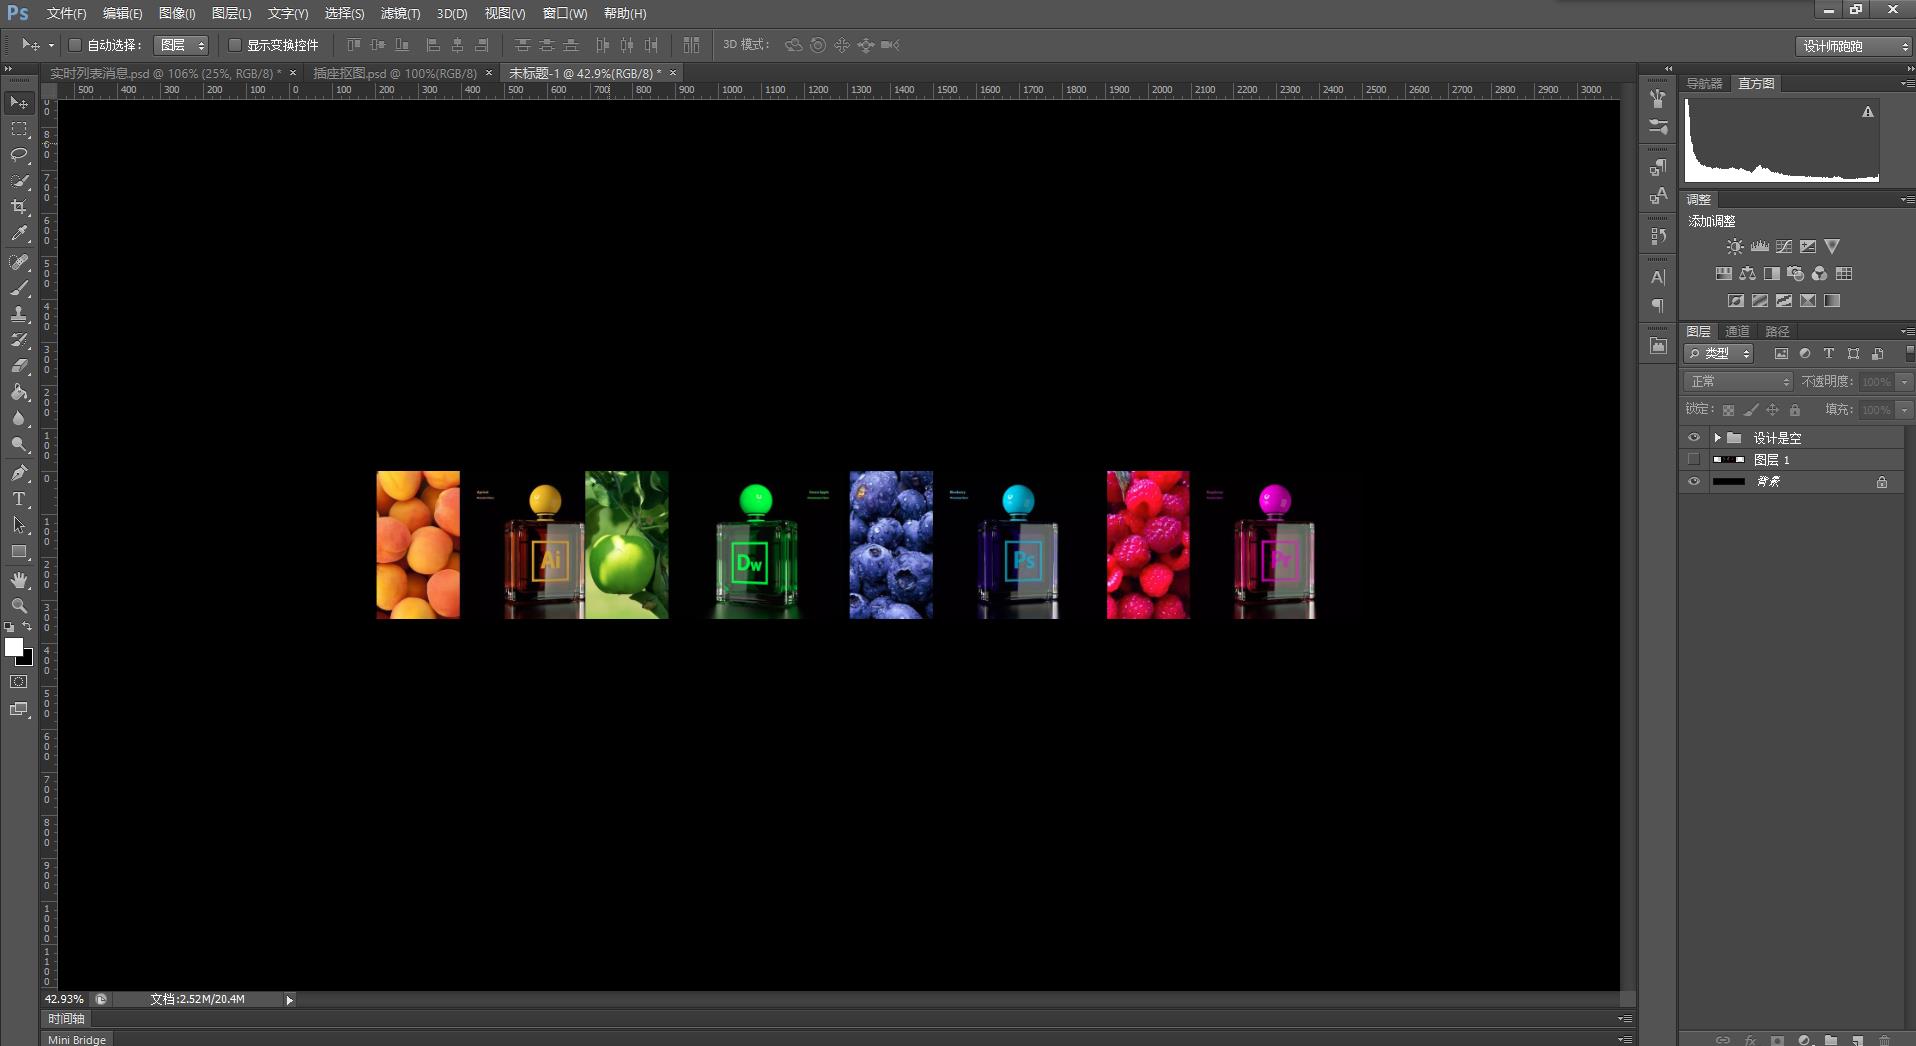Swap foreground and background colors
This screenshot has height=1046, width=1916.
pos(27,627)
